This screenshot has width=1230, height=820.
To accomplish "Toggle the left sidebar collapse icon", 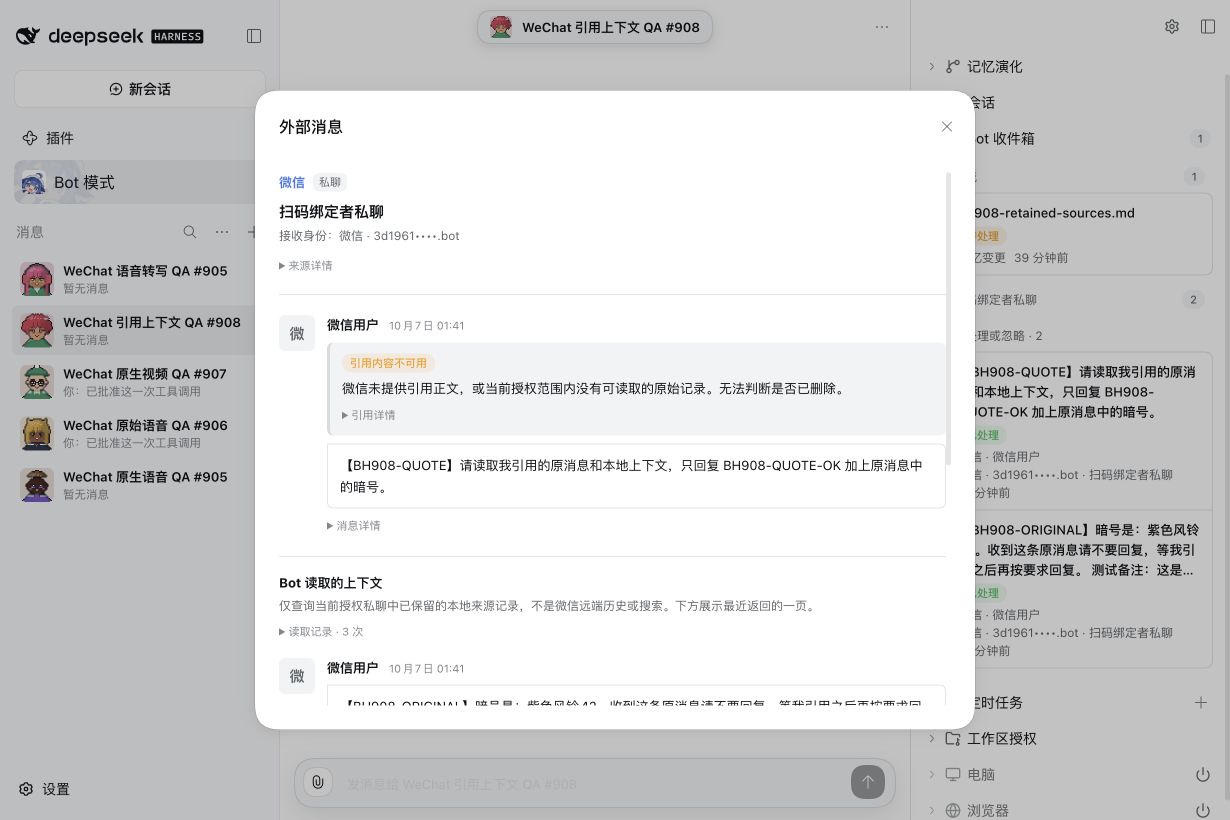I will 254,36.
